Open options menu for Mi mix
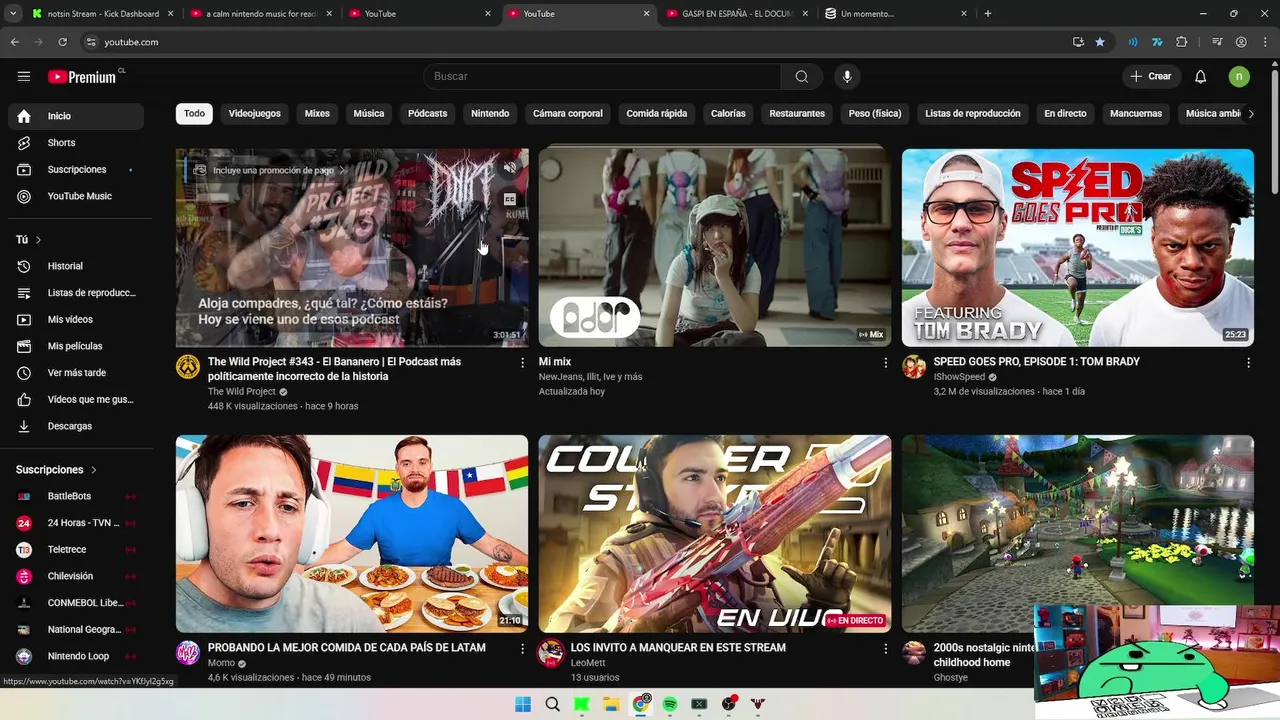1280x720 pixels. (x=885, y=363)
